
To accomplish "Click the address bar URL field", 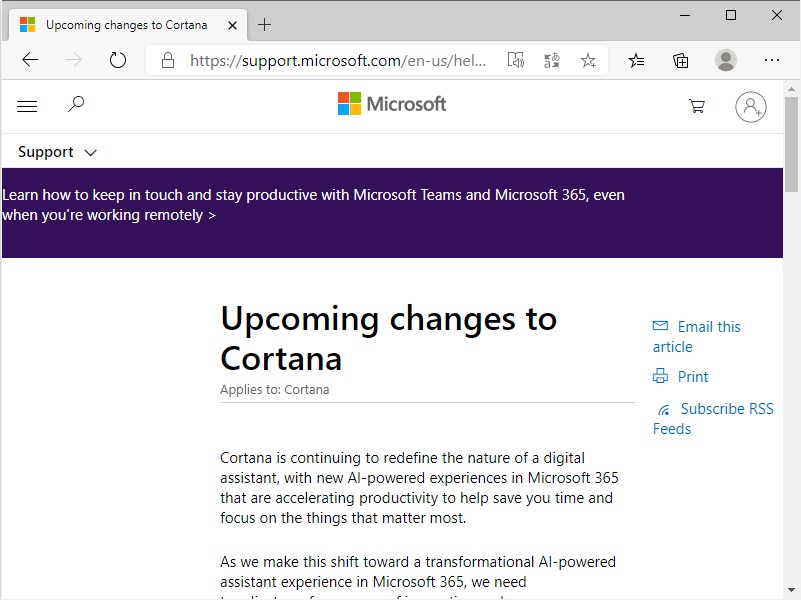I will click(338, 60).
